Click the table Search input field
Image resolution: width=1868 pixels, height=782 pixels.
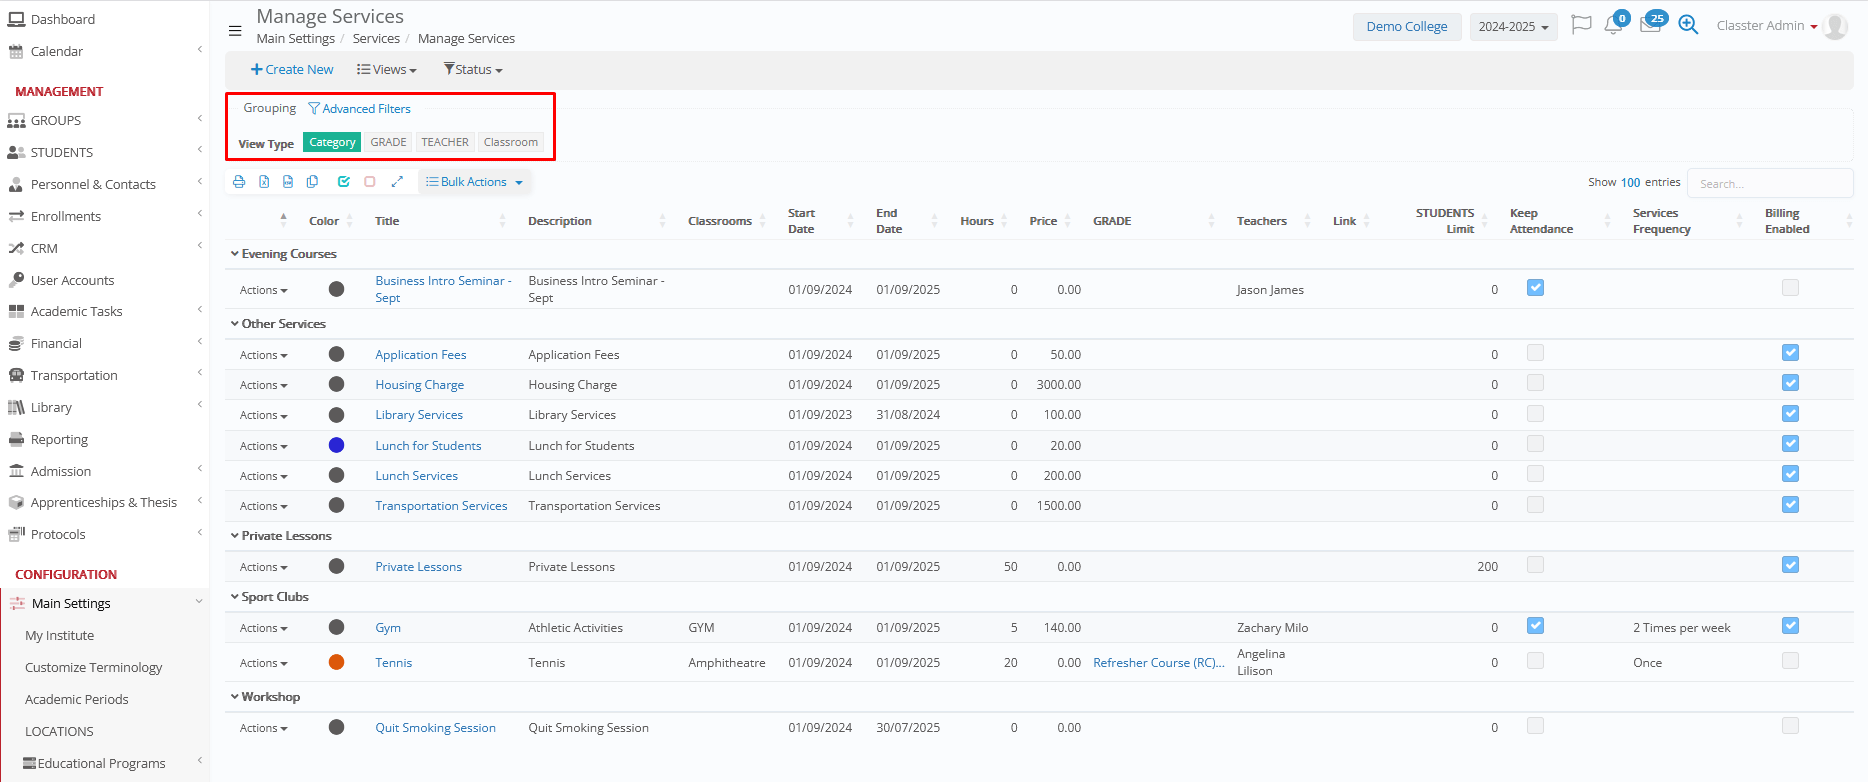(1769, 184)
